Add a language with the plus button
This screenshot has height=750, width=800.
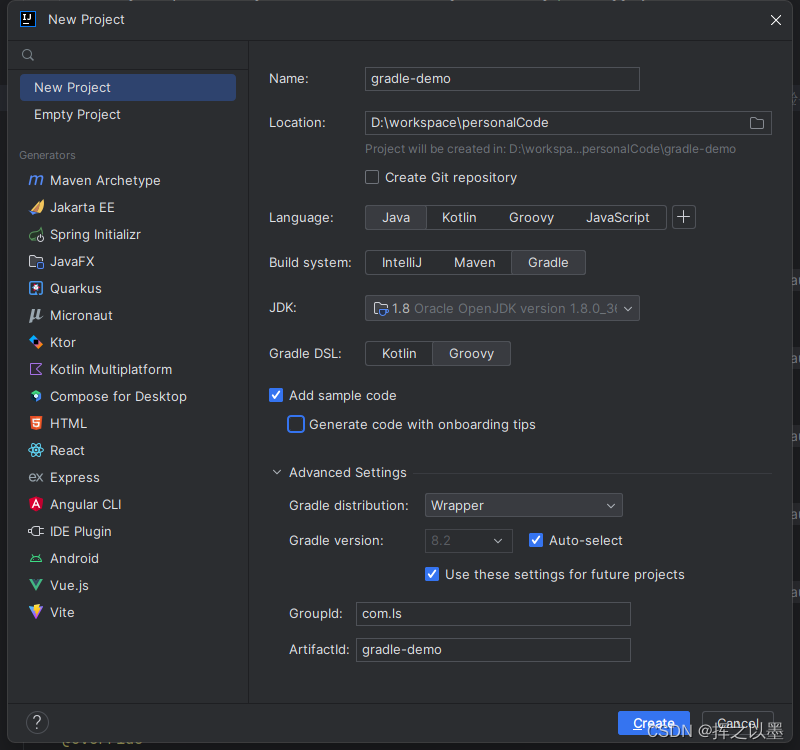[x=684, y=217]
